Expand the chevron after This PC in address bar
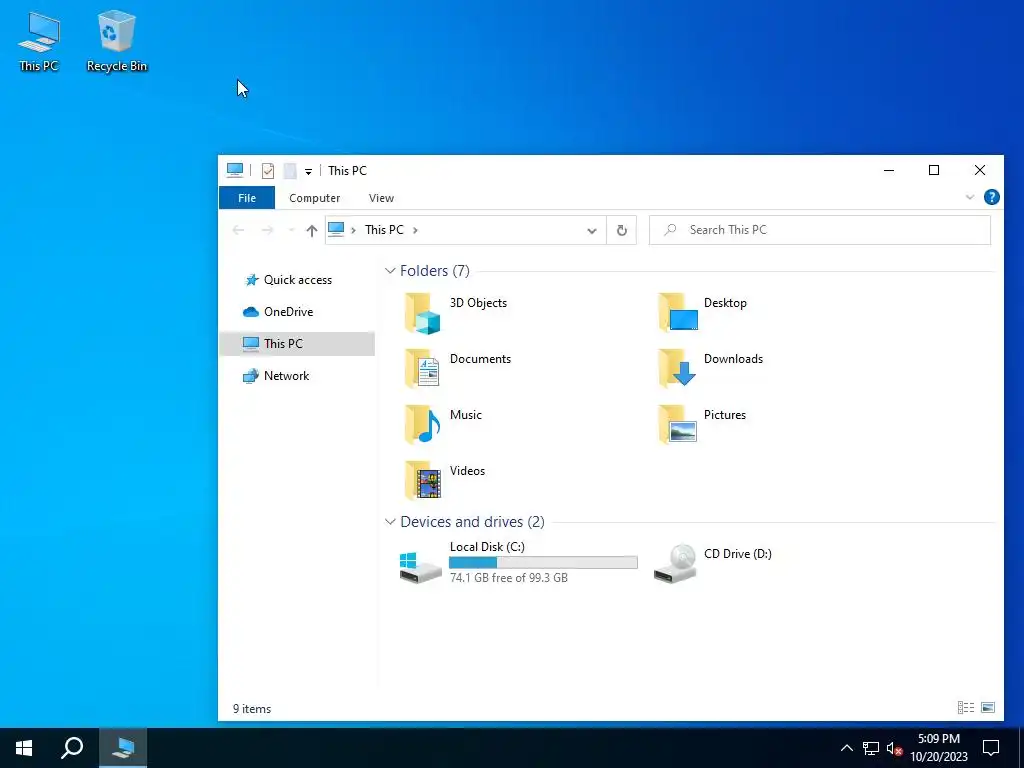Screen dimensions: 1024x768 click(x=415, y=230)
